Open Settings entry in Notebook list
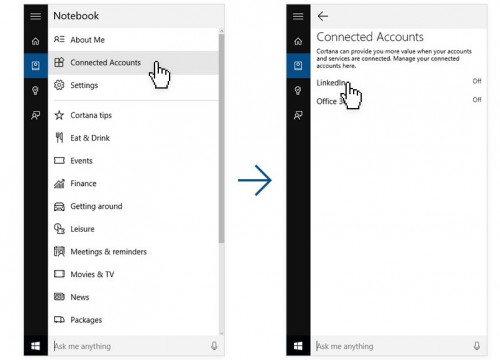Image resolution: width=500 pixels, height=360 pixels. 133,85
